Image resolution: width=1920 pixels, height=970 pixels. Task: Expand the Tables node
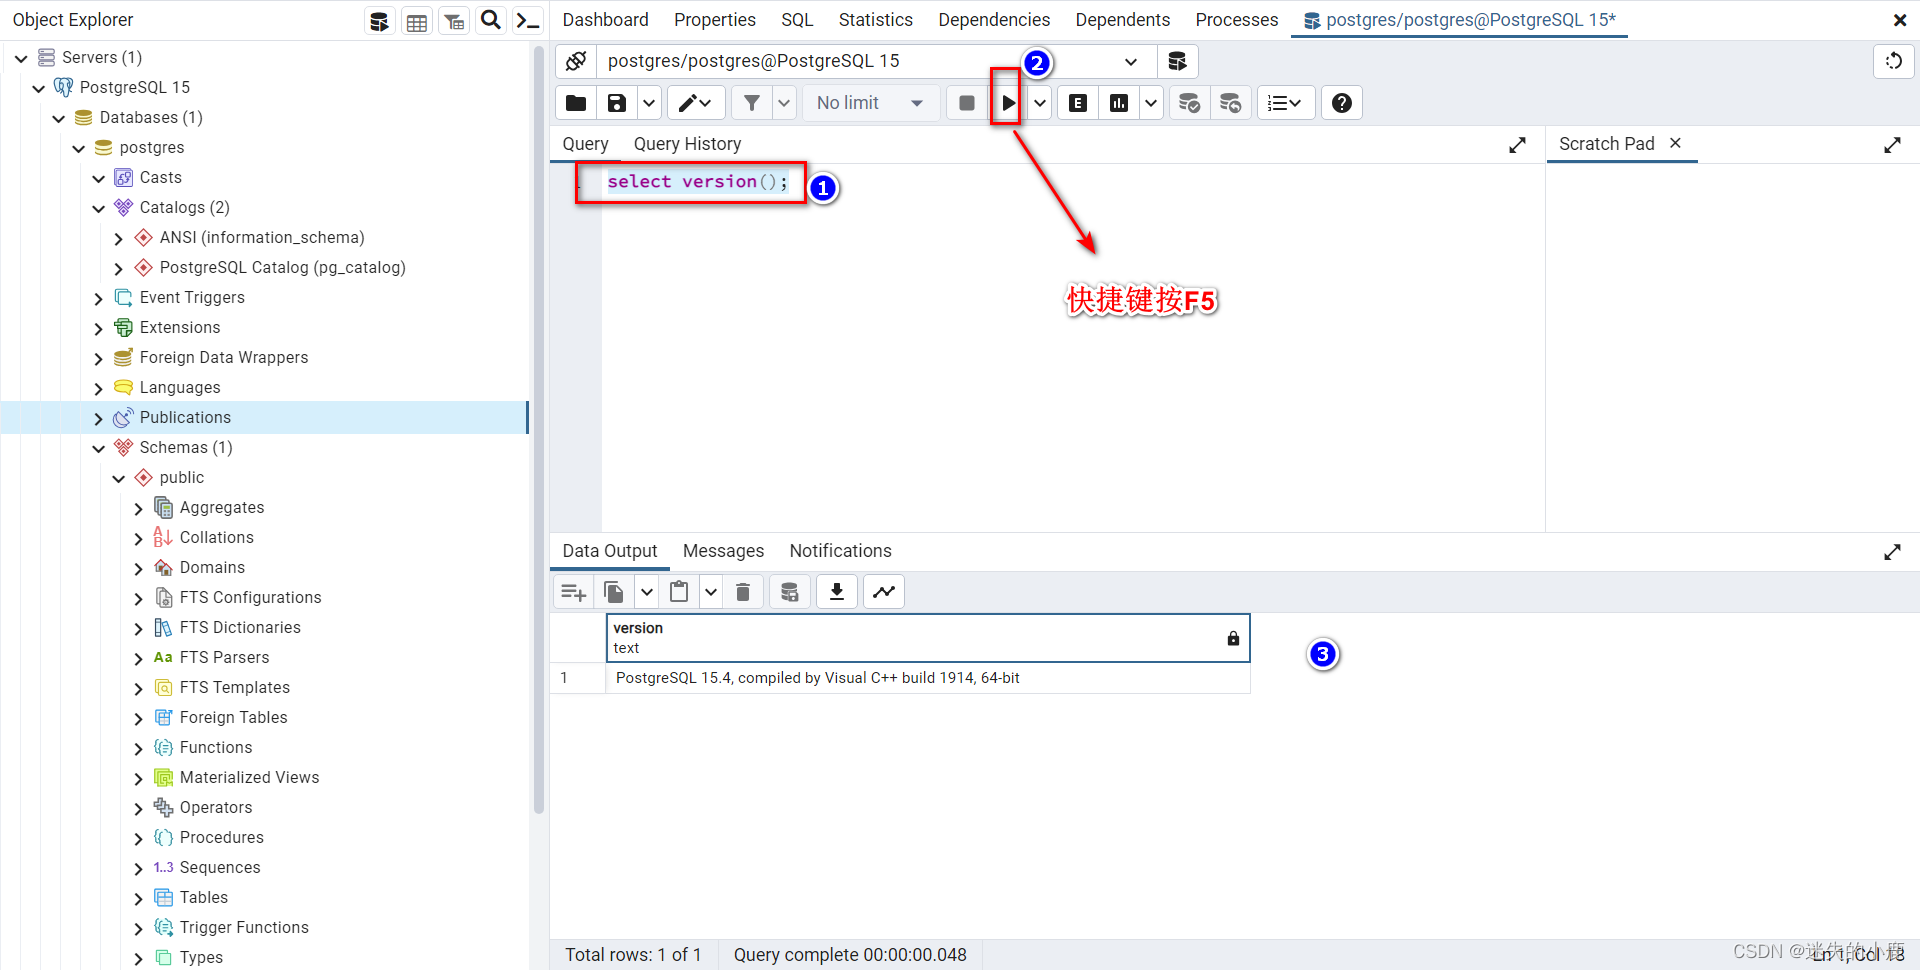pyautogui.click(x=139, y=898)
